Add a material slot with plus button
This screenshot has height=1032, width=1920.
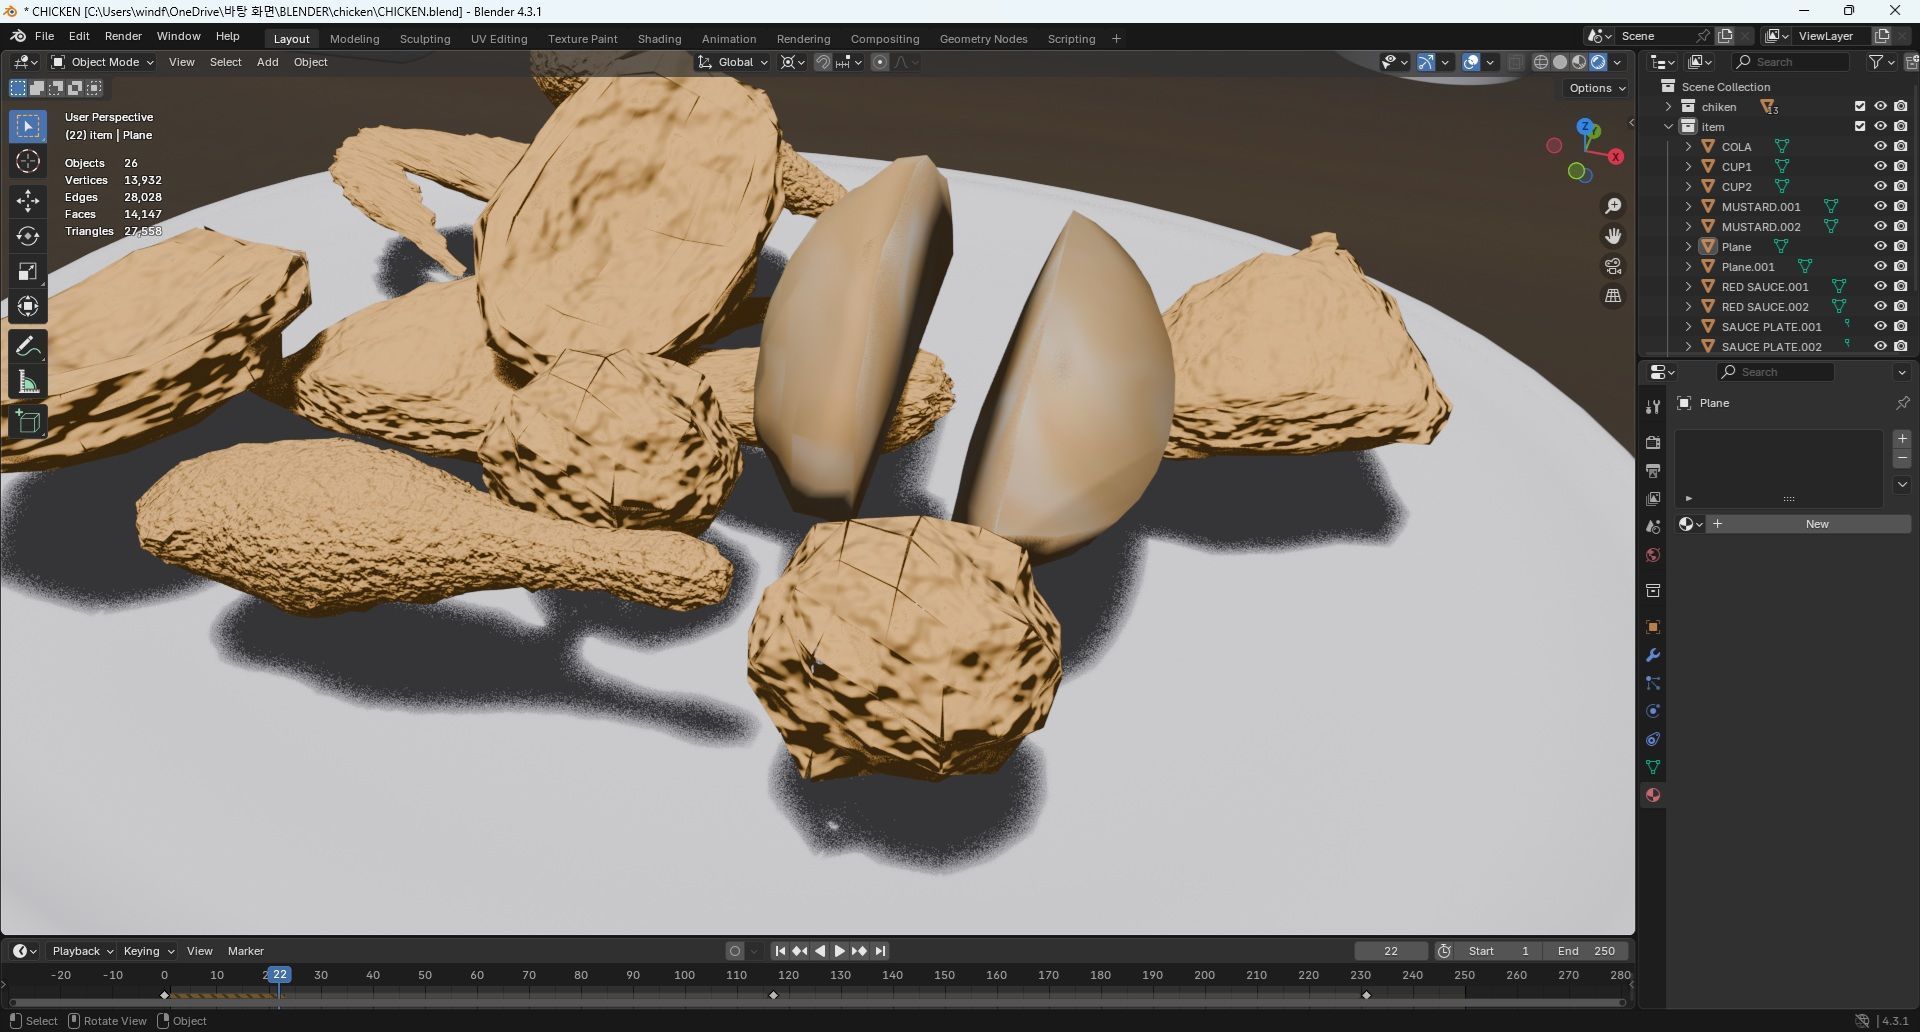tap(1902, 439)
